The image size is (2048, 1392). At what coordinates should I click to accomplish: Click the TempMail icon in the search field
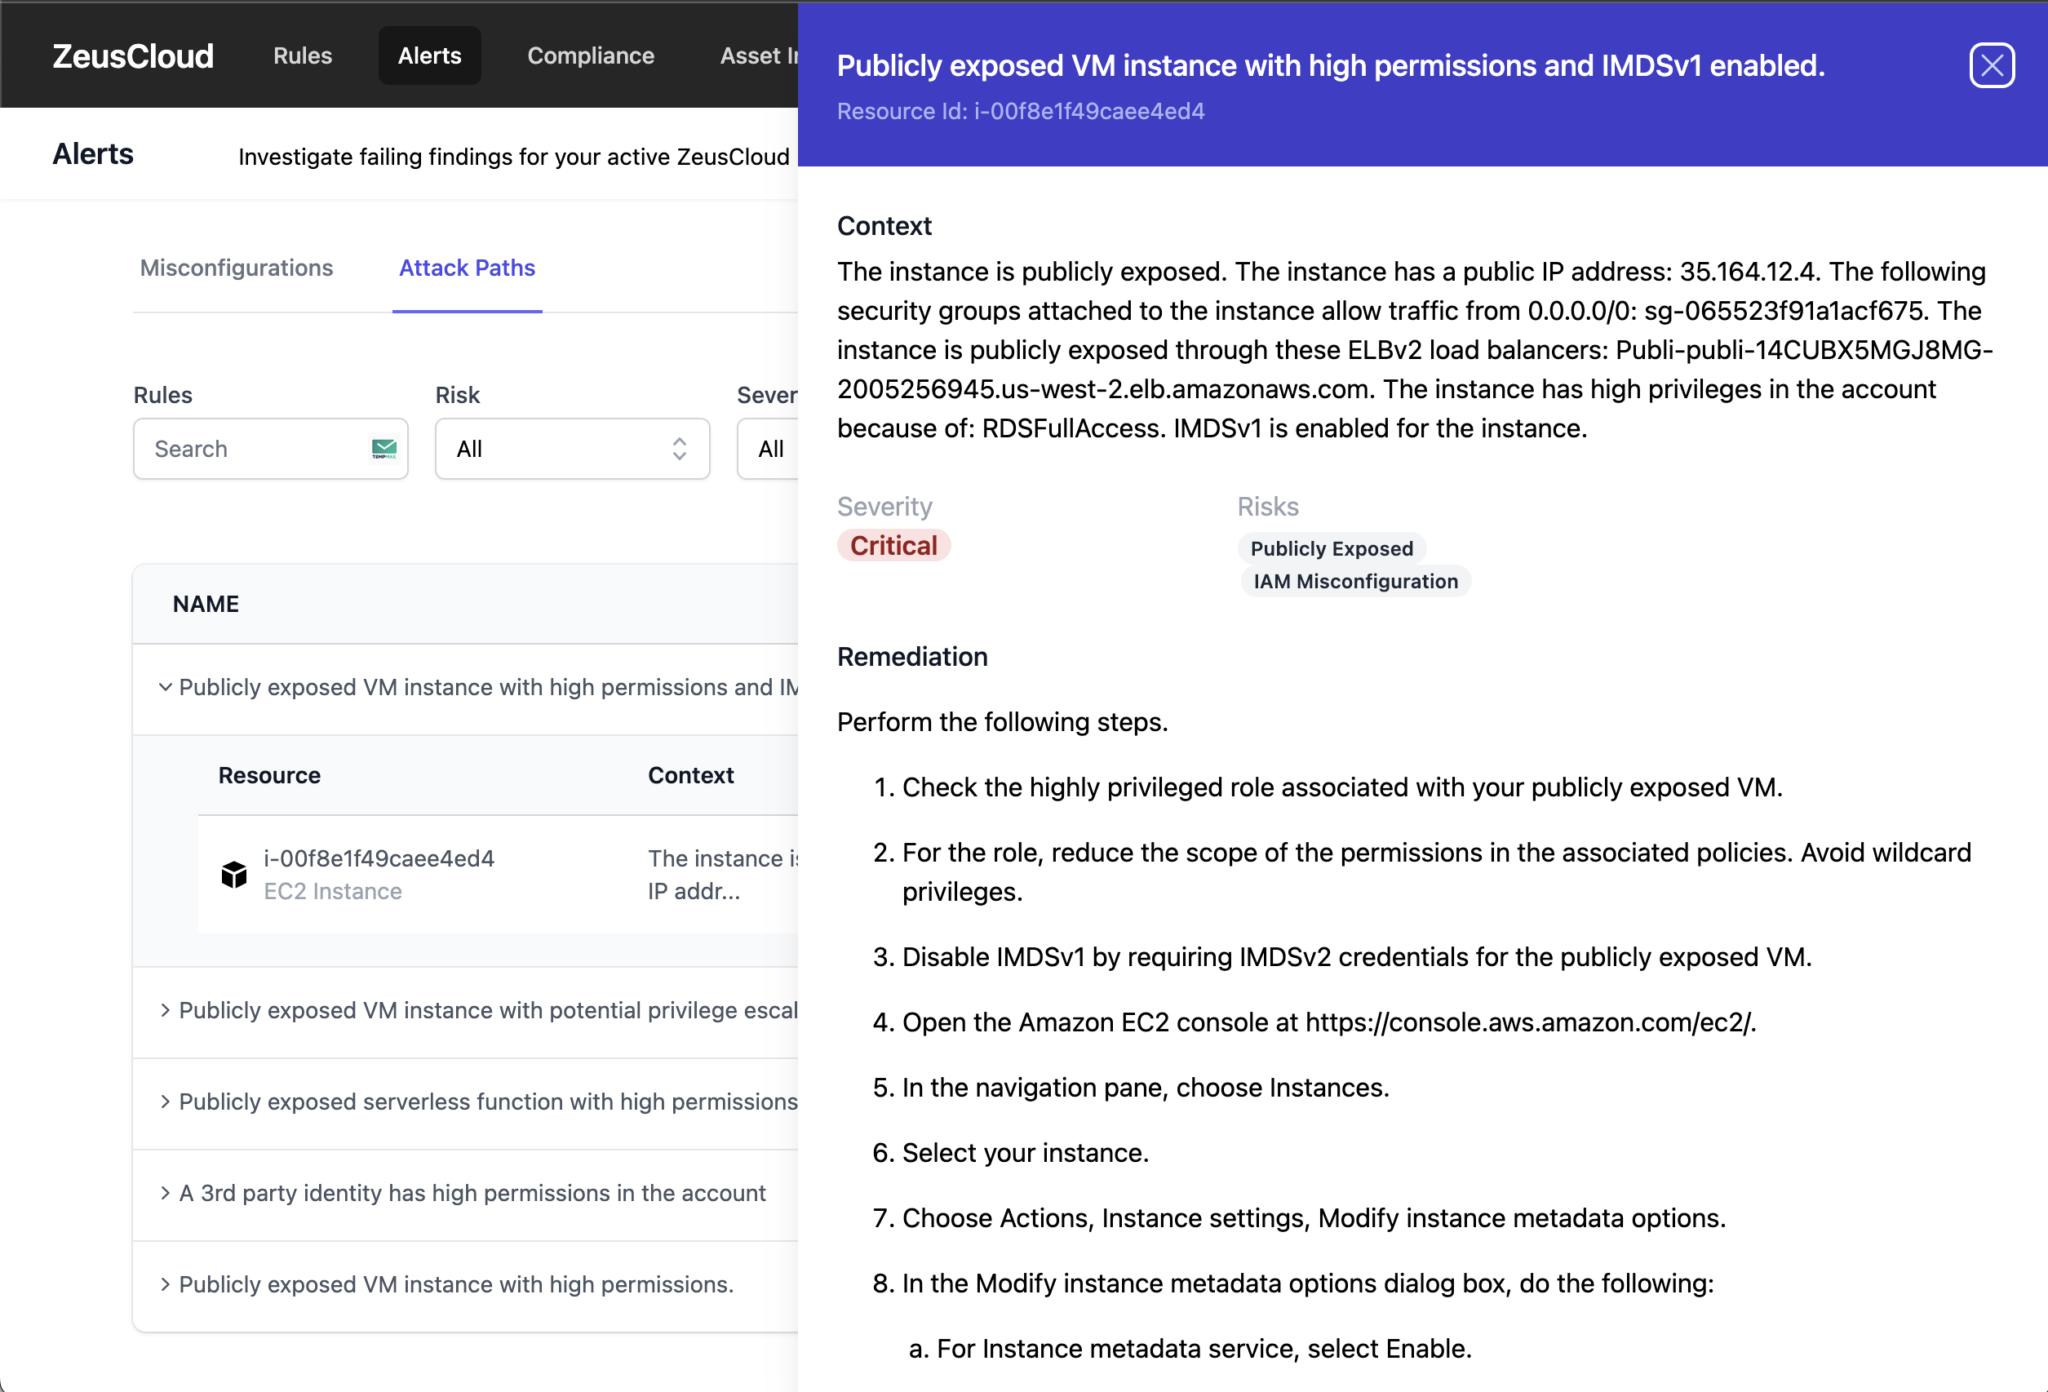[x=383, y=448]
